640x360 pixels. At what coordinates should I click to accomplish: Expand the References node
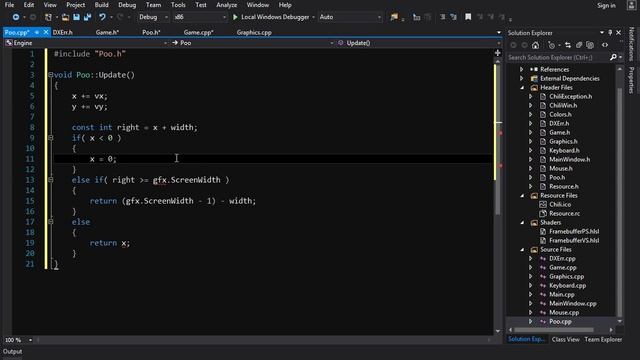pos(522,70)
